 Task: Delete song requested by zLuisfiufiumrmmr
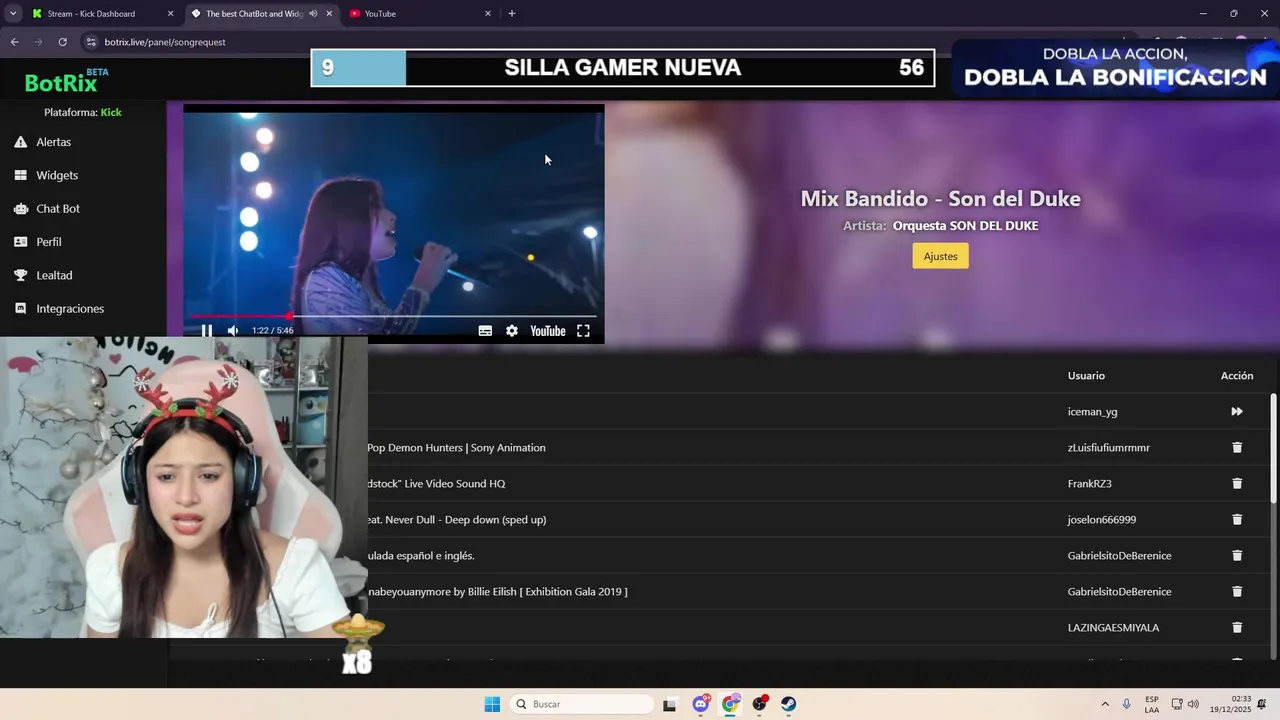click(x=1237, y=447)
